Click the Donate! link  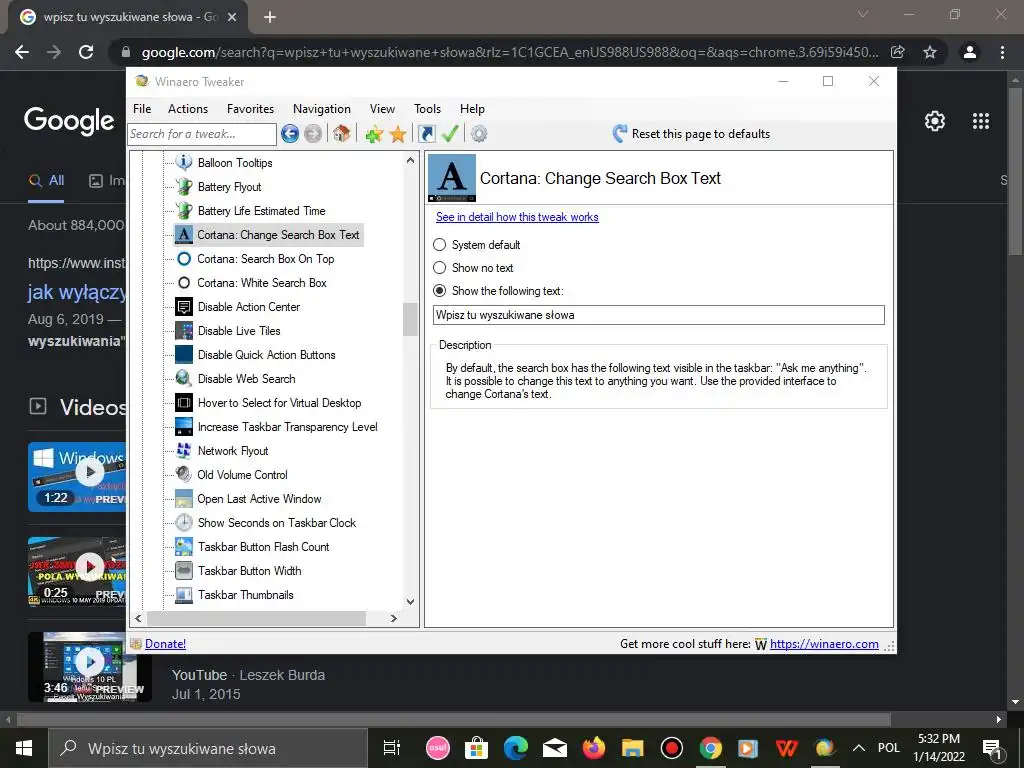pos(165,644)
